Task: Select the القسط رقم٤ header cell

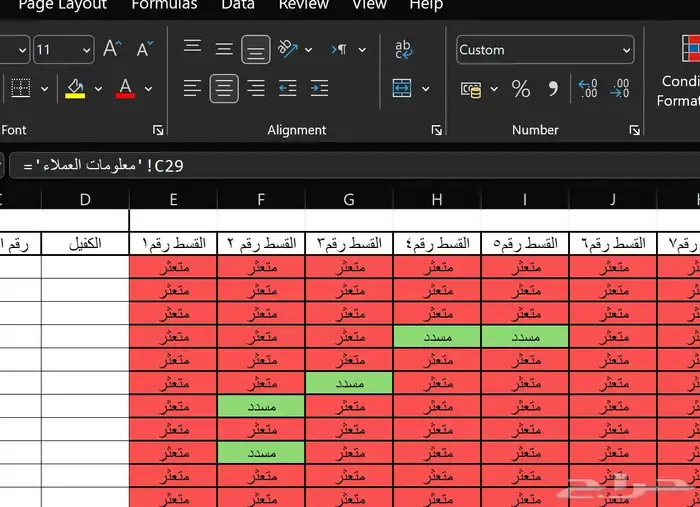Action: [437, 244]
